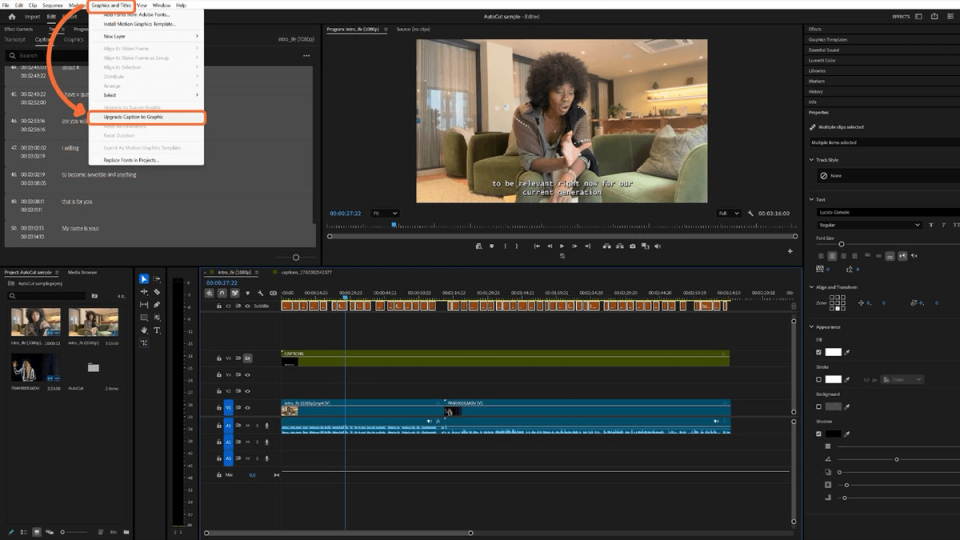Click Go to In point button
Viewport: 960px width, 540px height.
(x=537, y=246)
